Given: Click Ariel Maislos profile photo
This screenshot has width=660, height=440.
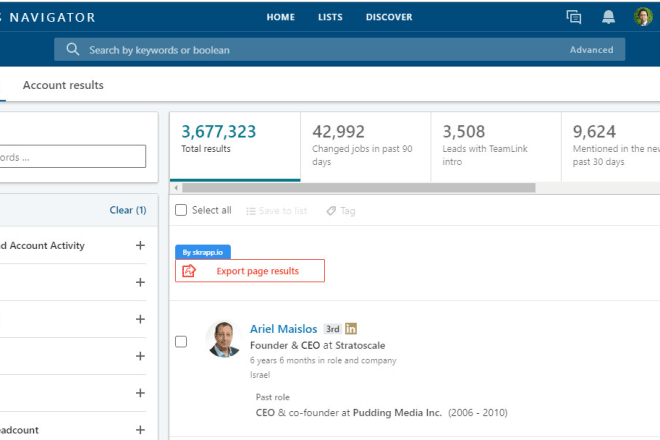Looking at the screenshot, I should point(224,339).
